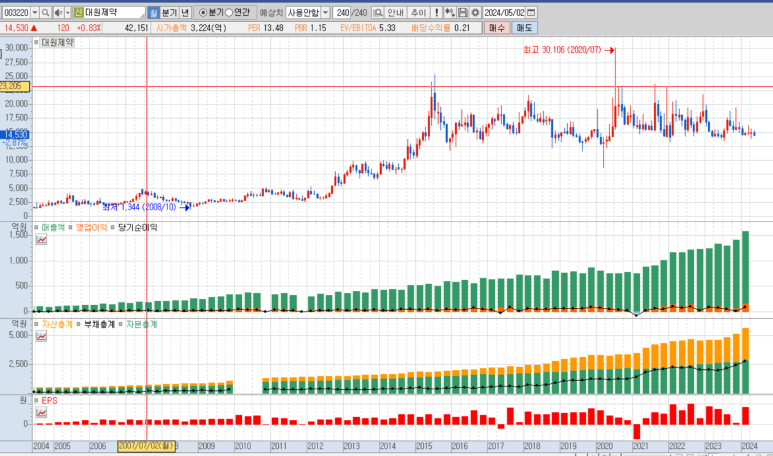Screen dimensions: 773x456
Task: Toggle the 대원제약 price series marker
Action: point(36,42)
